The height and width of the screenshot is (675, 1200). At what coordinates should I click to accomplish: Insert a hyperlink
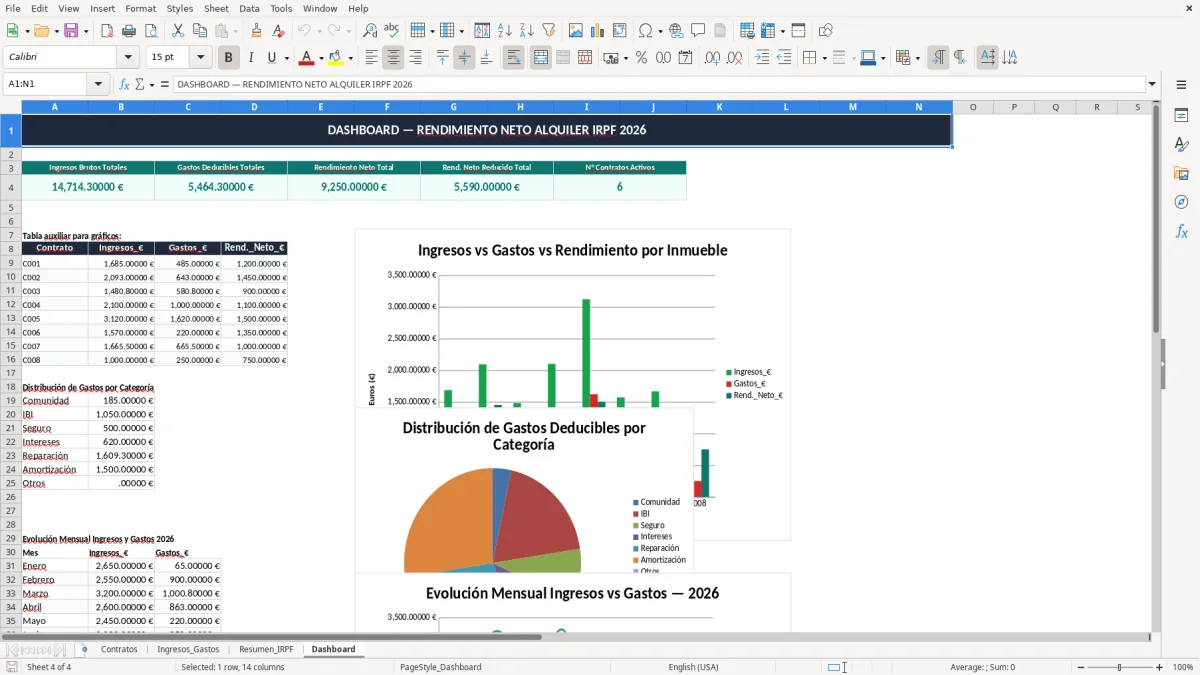(x=676, y=31)
